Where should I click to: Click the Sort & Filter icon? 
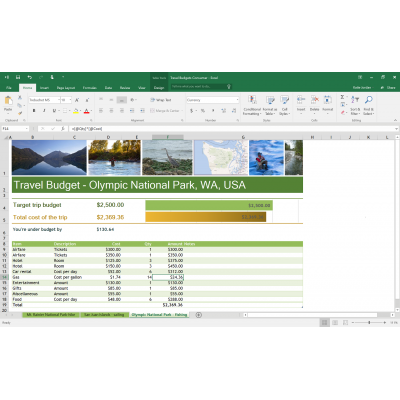click(x=355, y=105)
